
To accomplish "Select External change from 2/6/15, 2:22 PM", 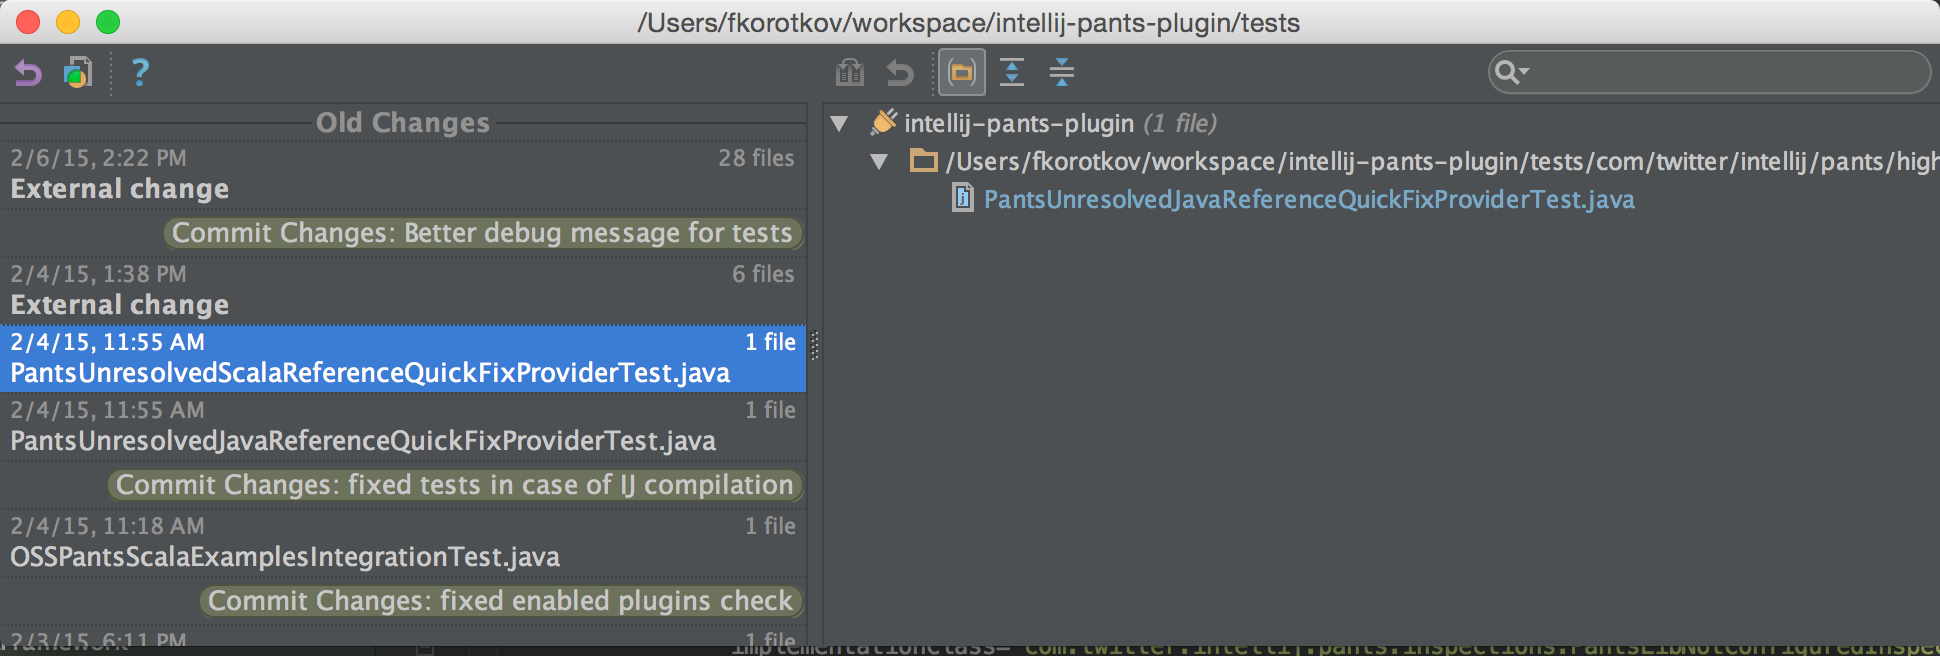I will (x=403, y=174).
